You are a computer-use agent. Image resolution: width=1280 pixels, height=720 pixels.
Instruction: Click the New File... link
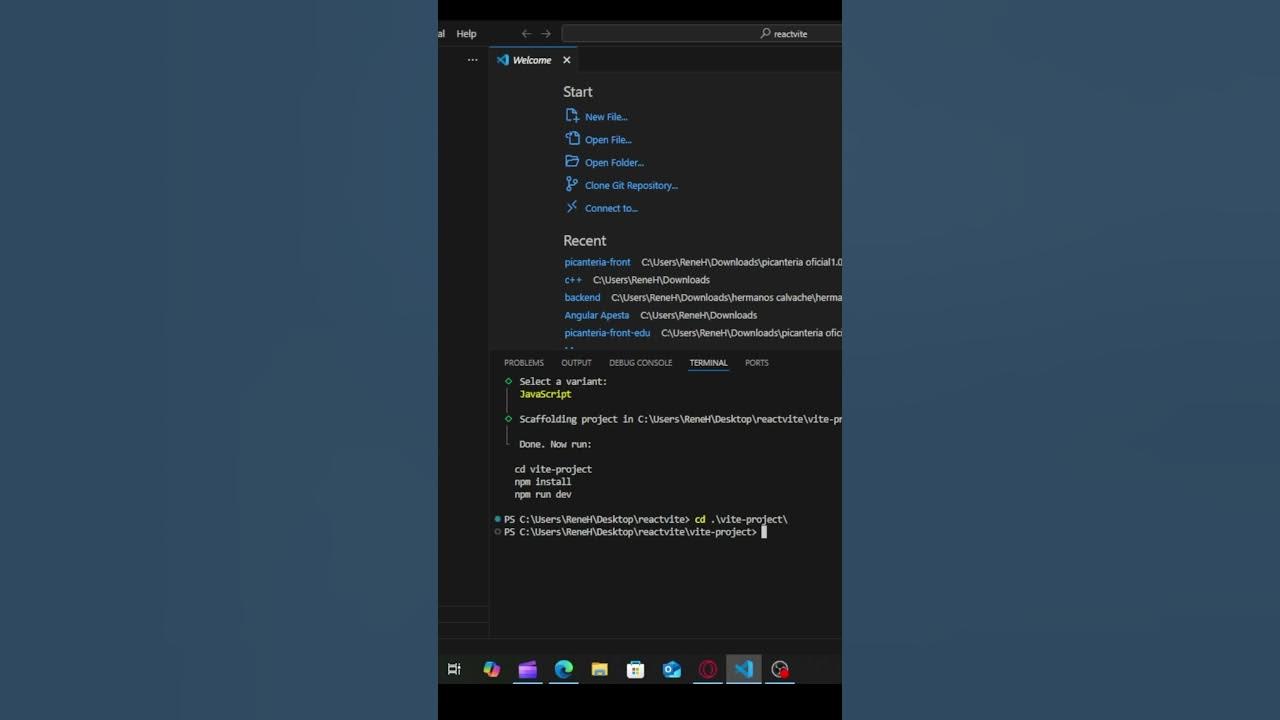[x=606, y=117]
